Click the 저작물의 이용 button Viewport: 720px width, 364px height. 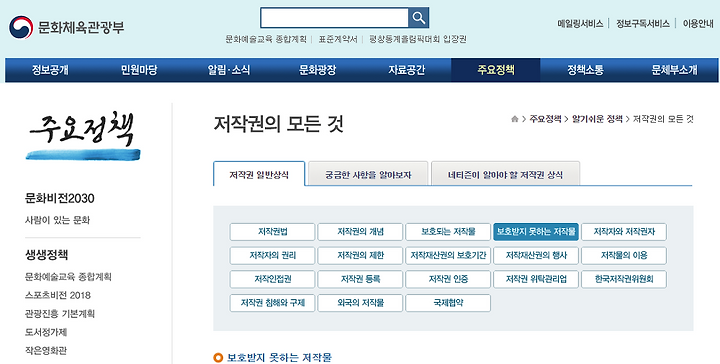624,256
